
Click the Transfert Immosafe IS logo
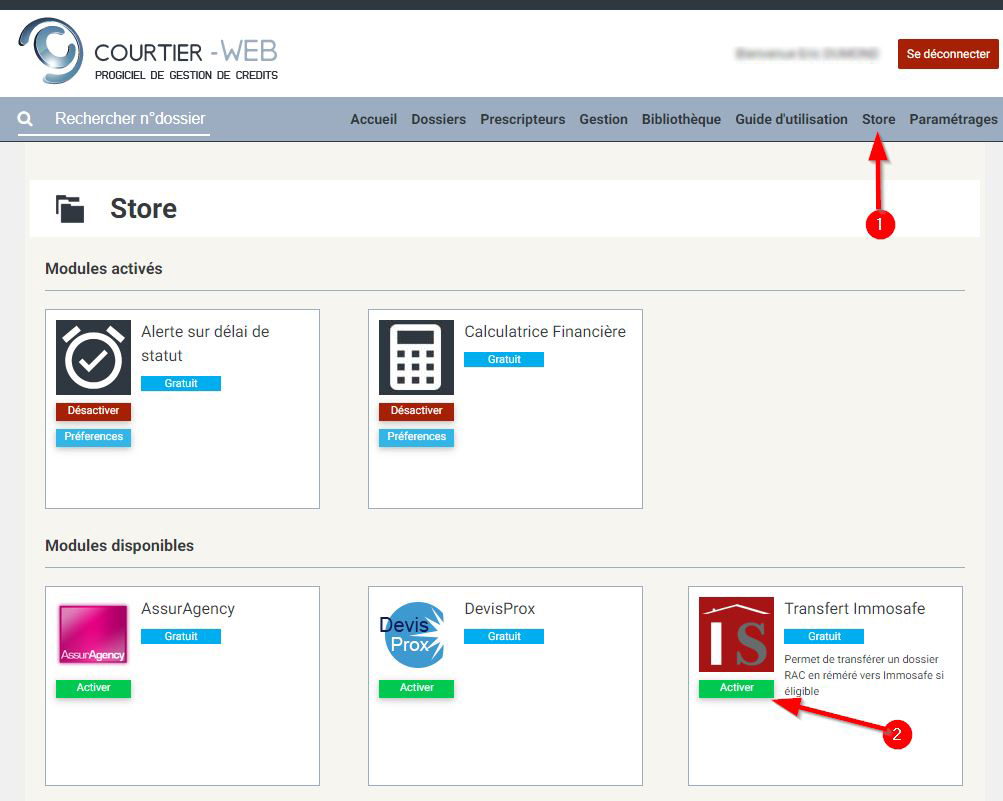736,634
